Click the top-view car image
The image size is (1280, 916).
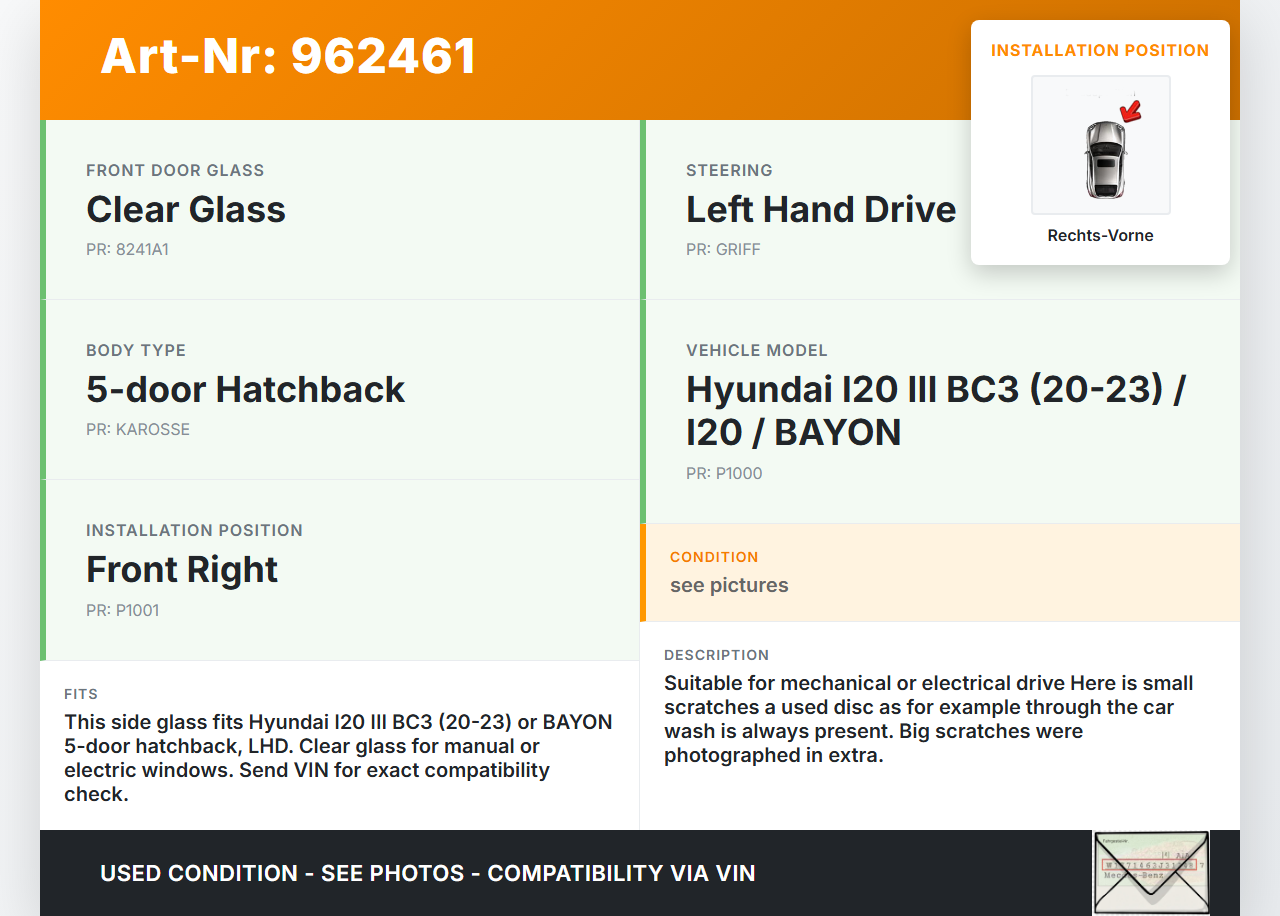point(1104,158)
